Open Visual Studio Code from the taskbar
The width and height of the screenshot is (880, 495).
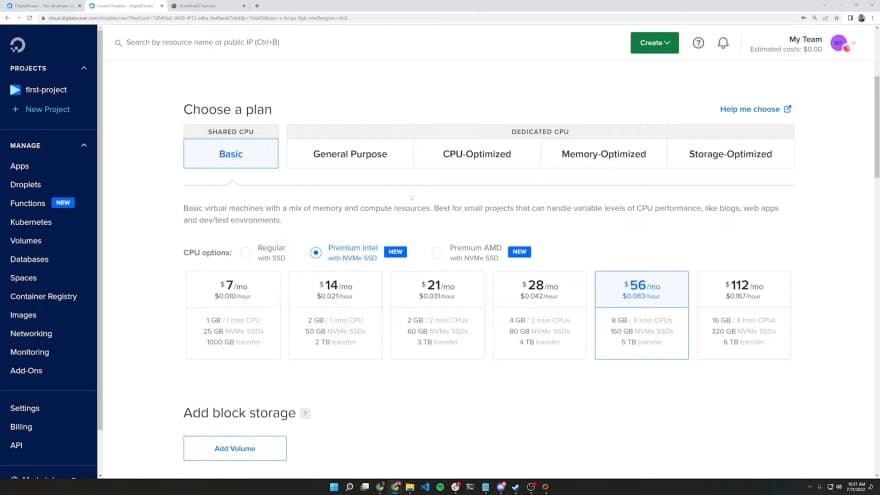point(425,487)
